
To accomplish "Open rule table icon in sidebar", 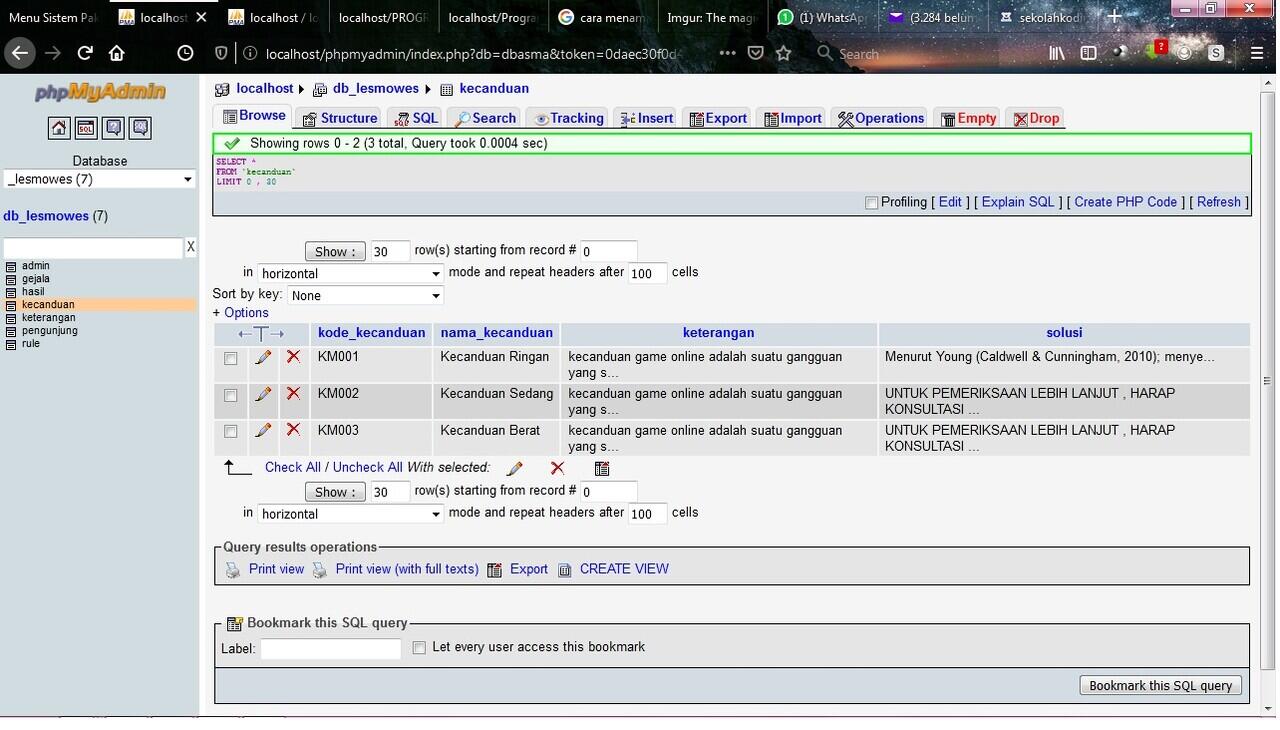I will coord(11,344).
